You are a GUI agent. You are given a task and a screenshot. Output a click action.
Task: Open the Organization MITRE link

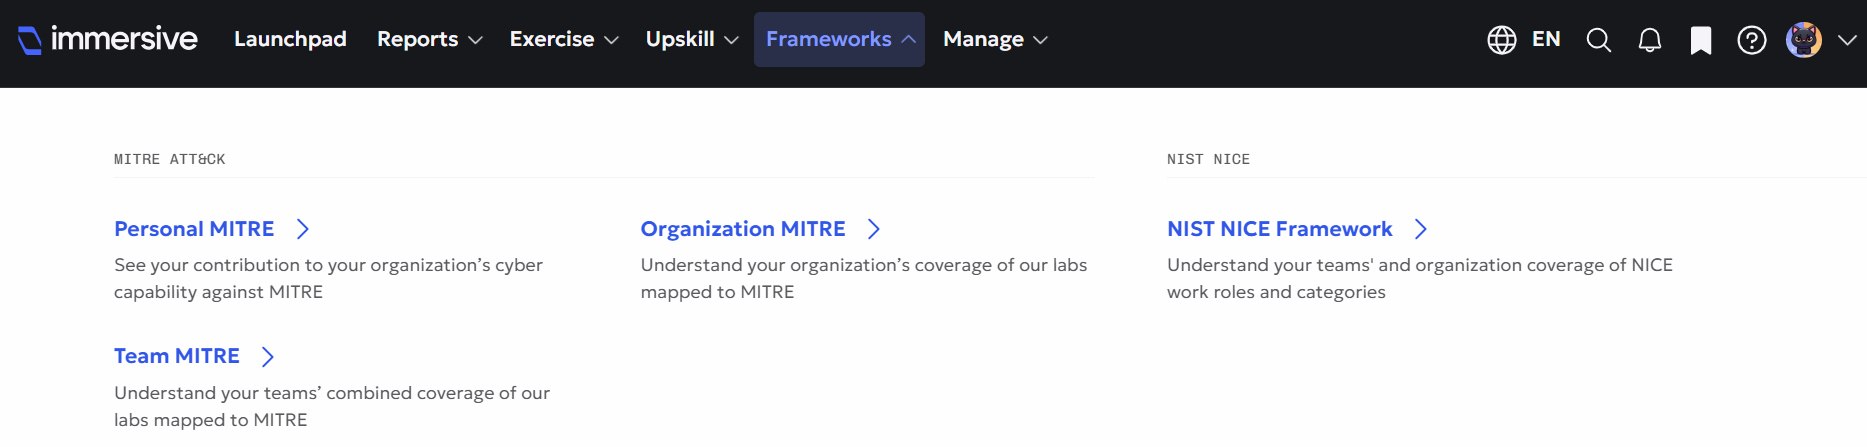[x=743, y=229]
